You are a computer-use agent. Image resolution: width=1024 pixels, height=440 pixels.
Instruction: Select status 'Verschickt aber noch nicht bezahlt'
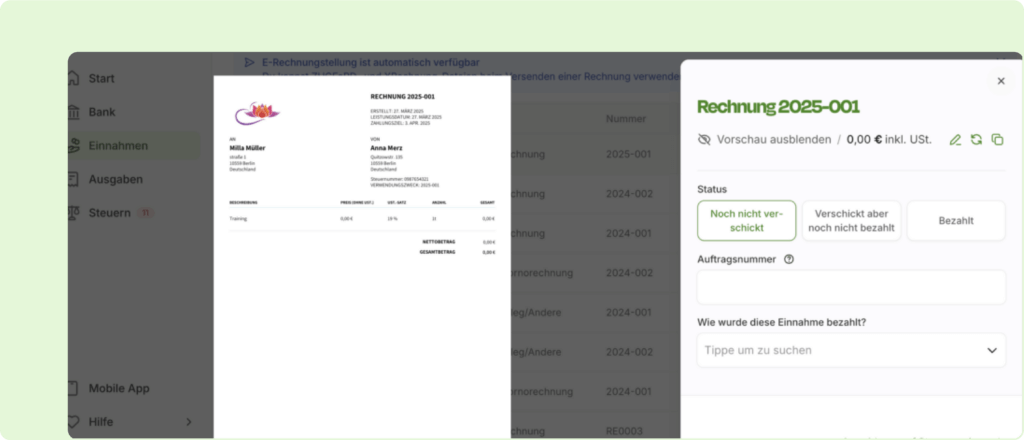click(851, 221)
